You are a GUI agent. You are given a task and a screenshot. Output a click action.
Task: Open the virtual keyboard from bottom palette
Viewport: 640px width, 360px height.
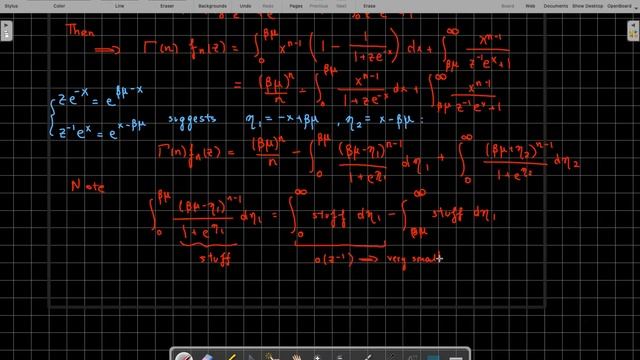pyautogui.click(x=456, y=358)
